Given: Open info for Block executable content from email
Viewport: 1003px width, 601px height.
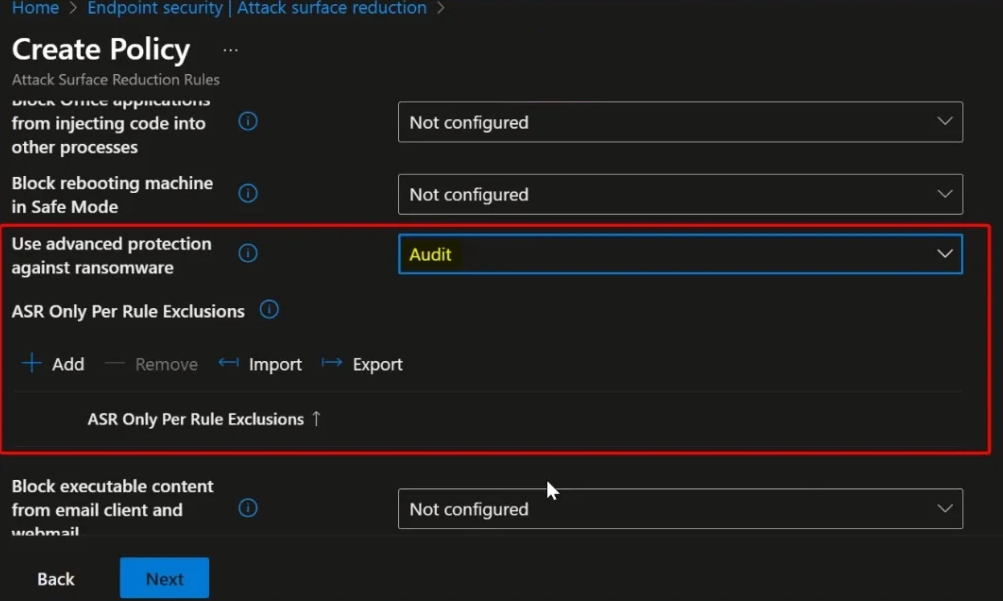Looking at the screenshot, I should 248,508.
